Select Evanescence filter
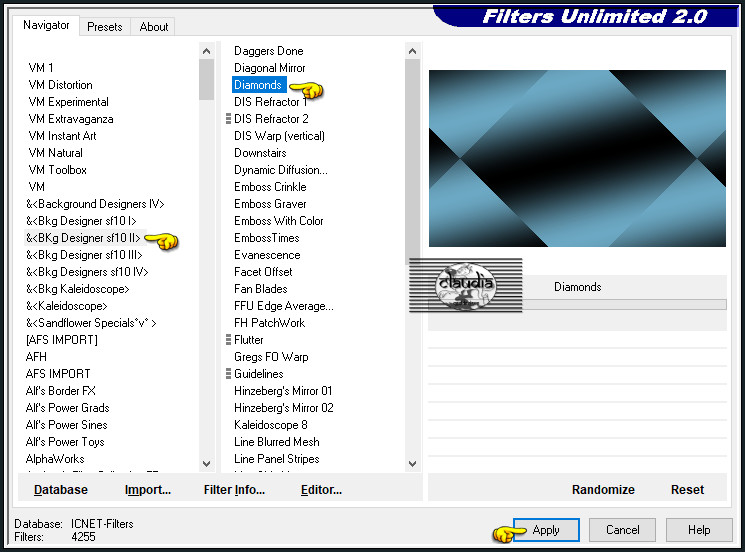 pyautogui.click(x=267, y=255)
